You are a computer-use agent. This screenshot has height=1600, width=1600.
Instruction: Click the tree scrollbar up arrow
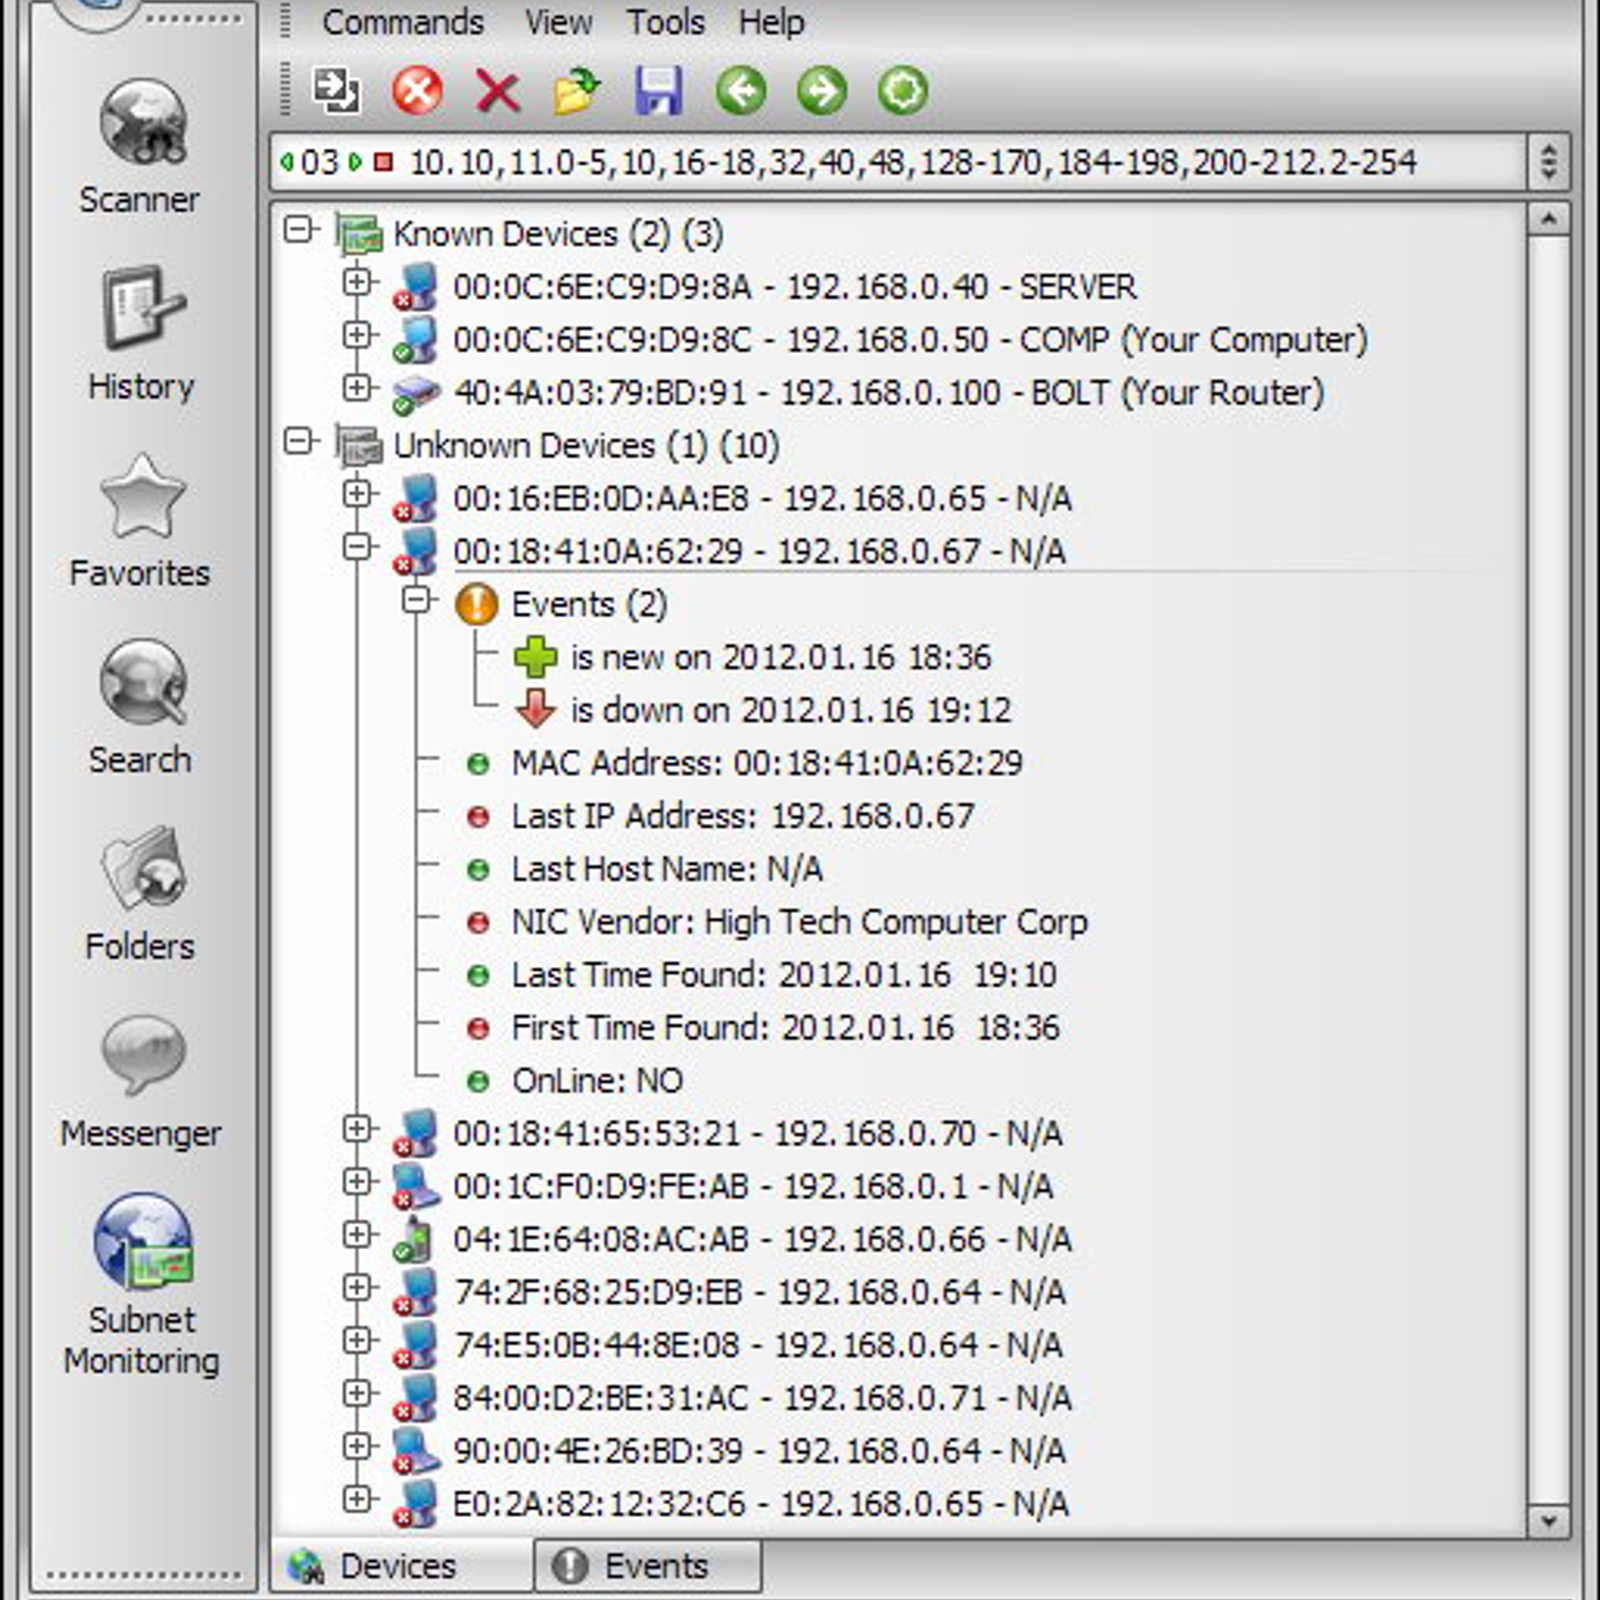[1549, 218]
